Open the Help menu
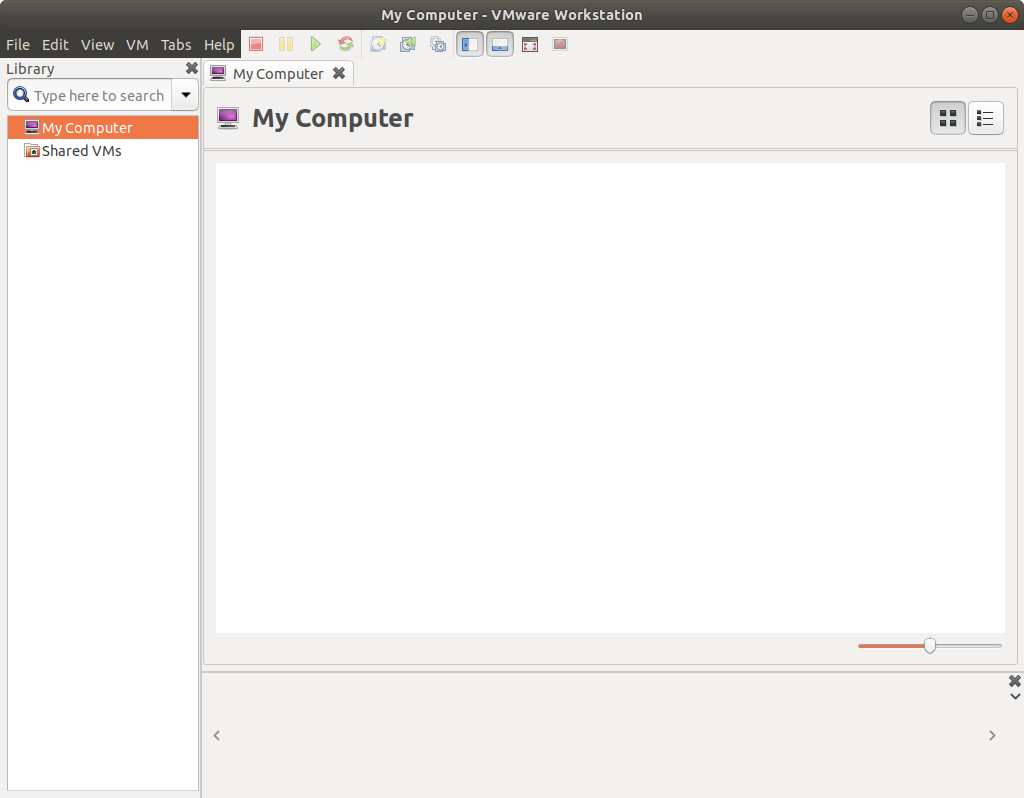Viewport: 1024px width, 798px height. coord(219,45)
